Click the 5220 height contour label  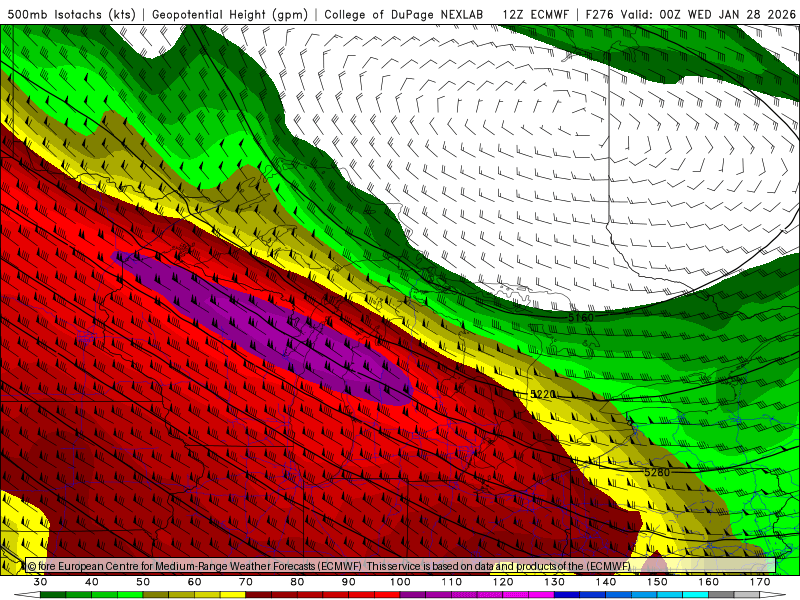point(543,394)
